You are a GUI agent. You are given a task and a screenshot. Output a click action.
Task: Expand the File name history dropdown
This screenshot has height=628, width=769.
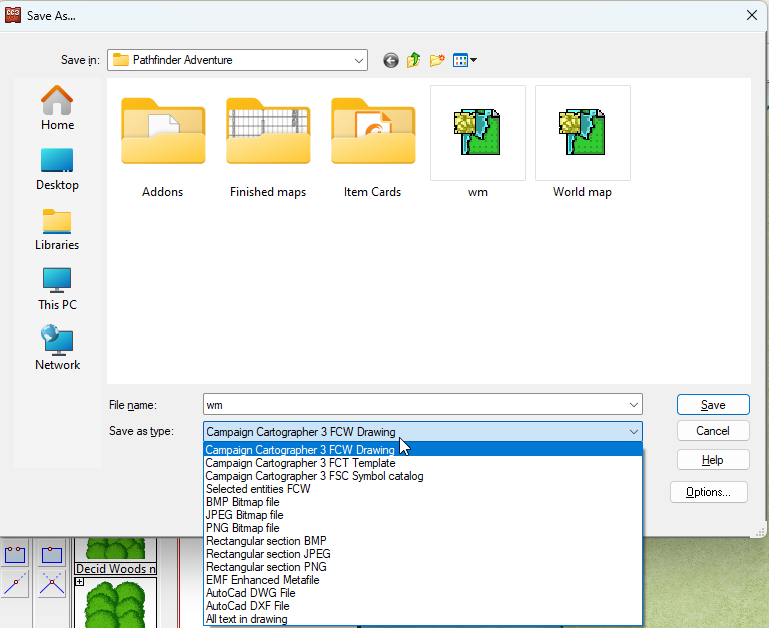point(634,405)
